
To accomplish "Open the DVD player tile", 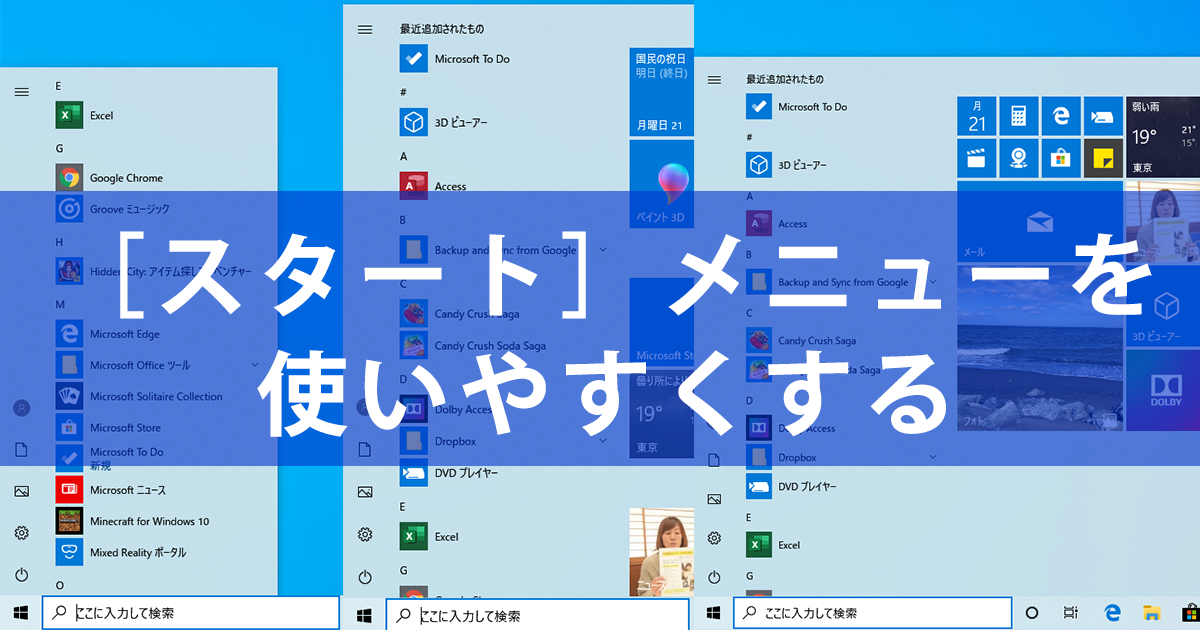I will coord(1102,116).
